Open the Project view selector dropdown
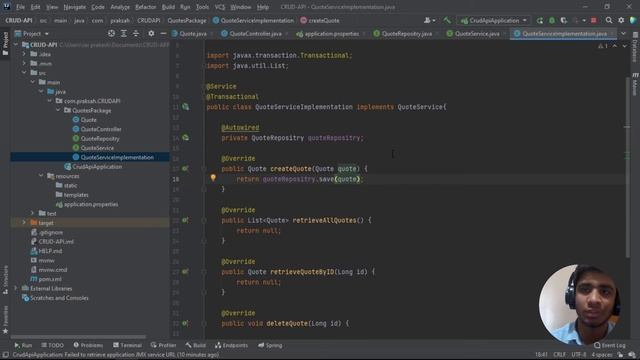This screenshot has width=640, height=360. click(32, 33)
